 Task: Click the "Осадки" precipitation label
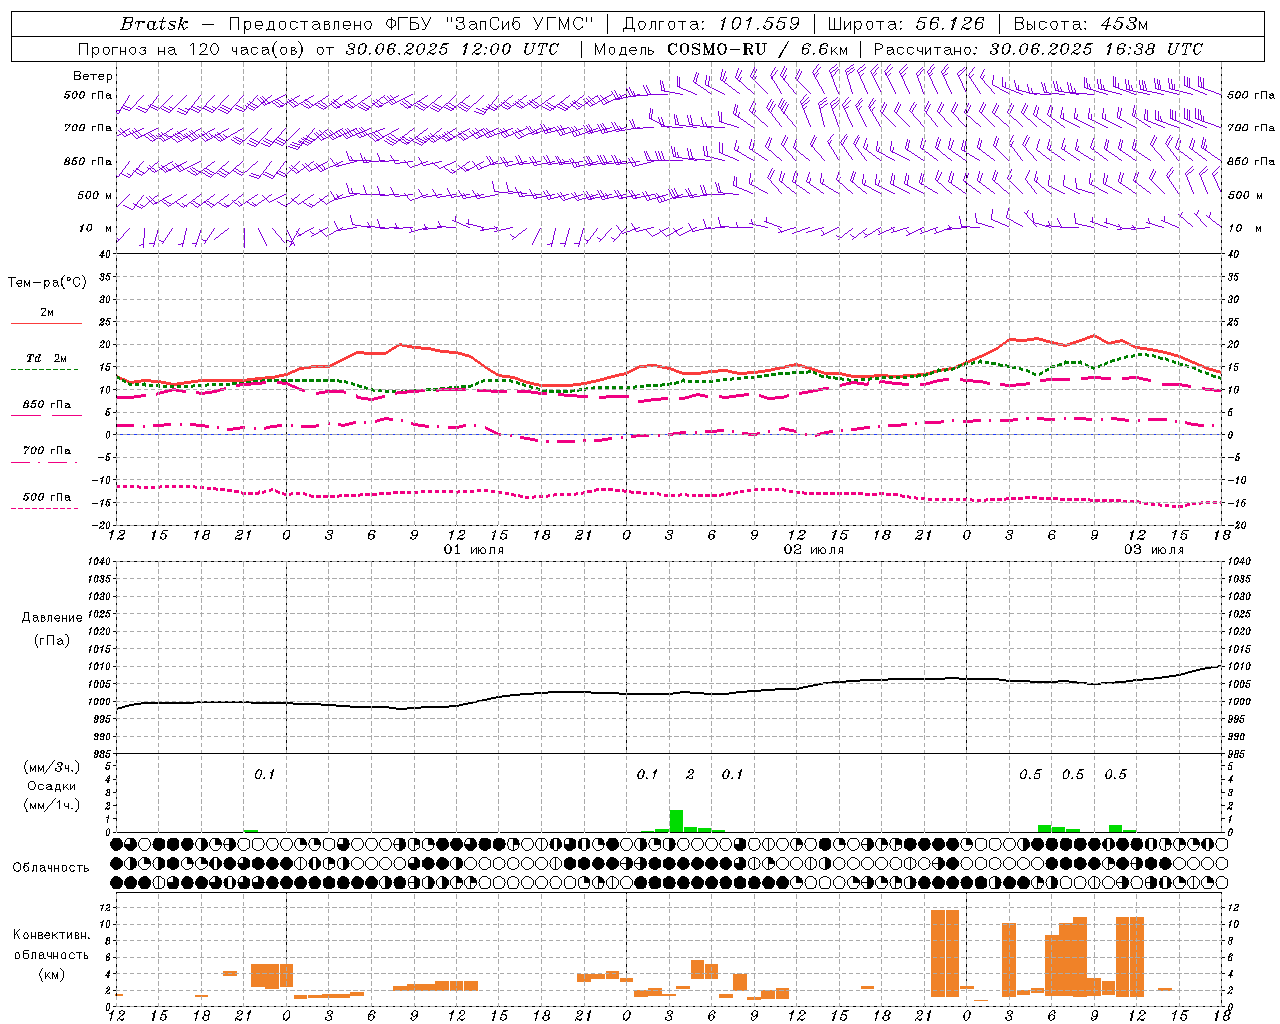(51, 786)
